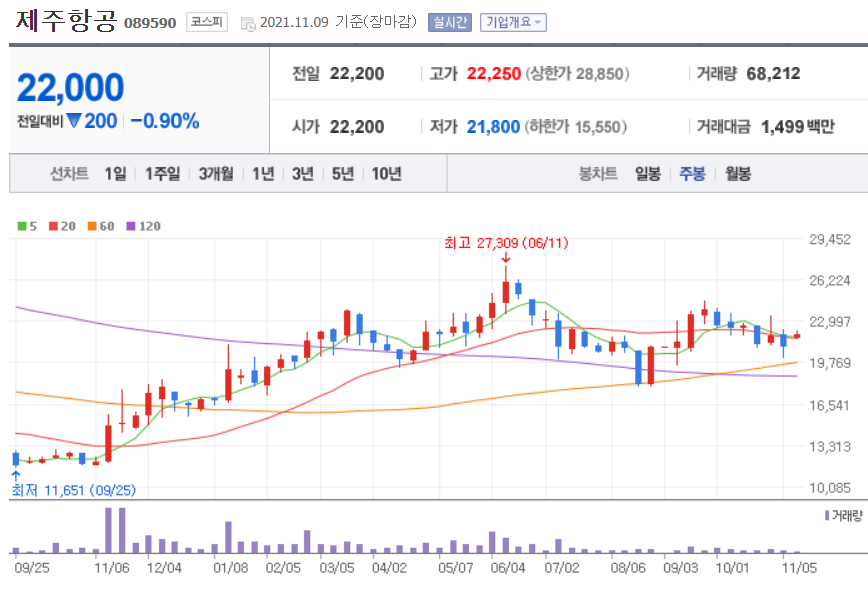Click the down arrow next to 200
Screen dimensions: 868x589
74,120
